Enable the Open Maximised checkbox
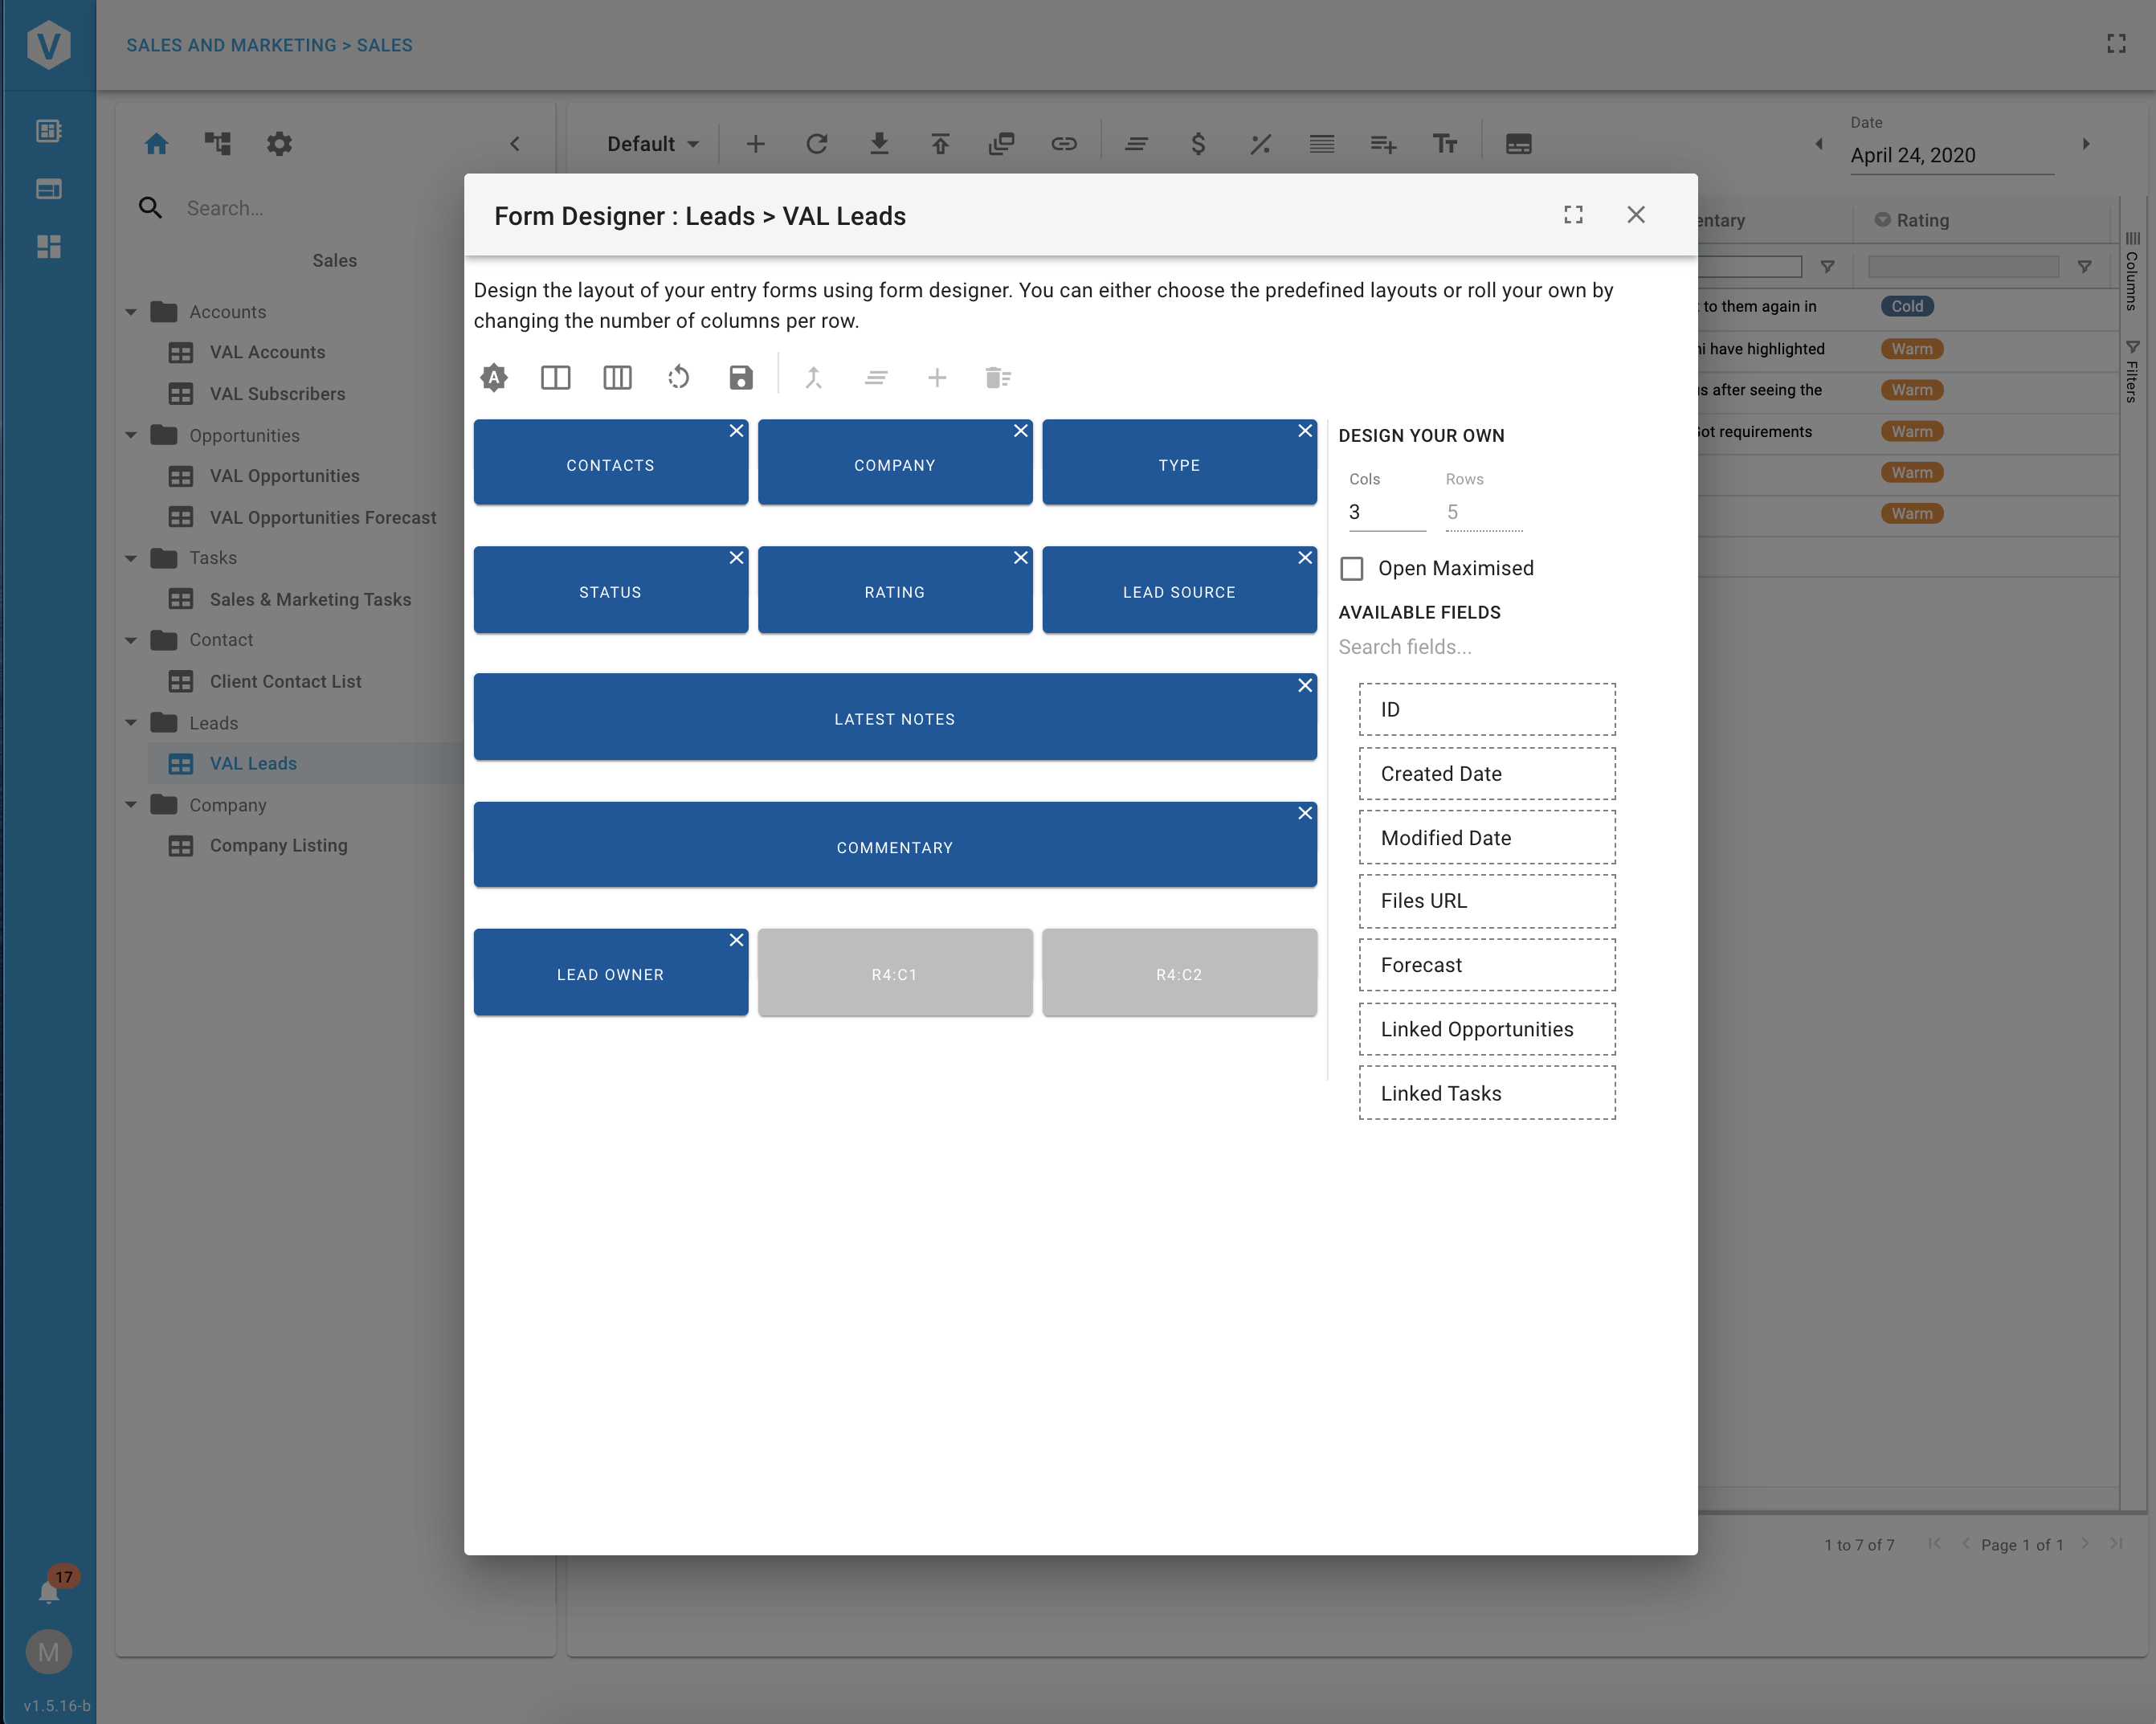 point(1352,569)
